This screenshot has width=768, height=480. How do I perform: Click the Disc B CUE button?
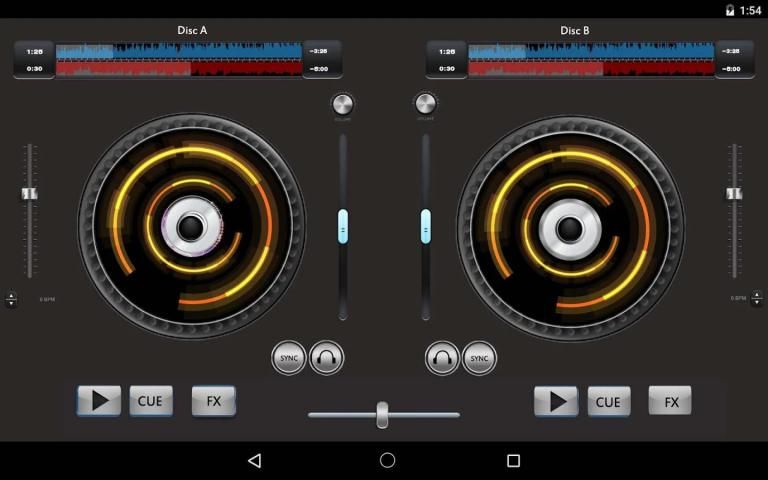point(608,401)
